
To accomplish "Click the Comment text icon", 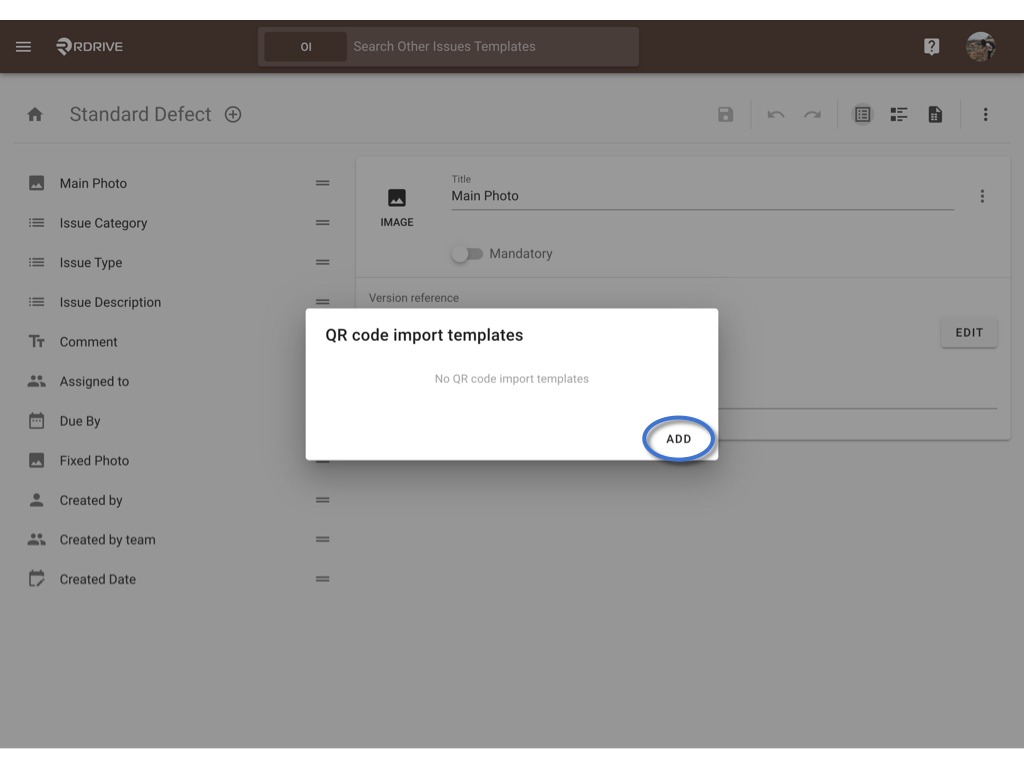I will point(37,342).
